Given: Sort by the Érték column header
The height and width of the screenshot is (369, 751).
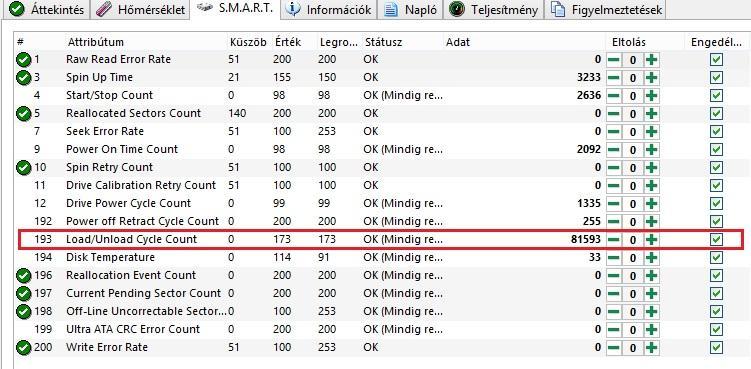Looking at the screenshot, I should coord(288,42).
